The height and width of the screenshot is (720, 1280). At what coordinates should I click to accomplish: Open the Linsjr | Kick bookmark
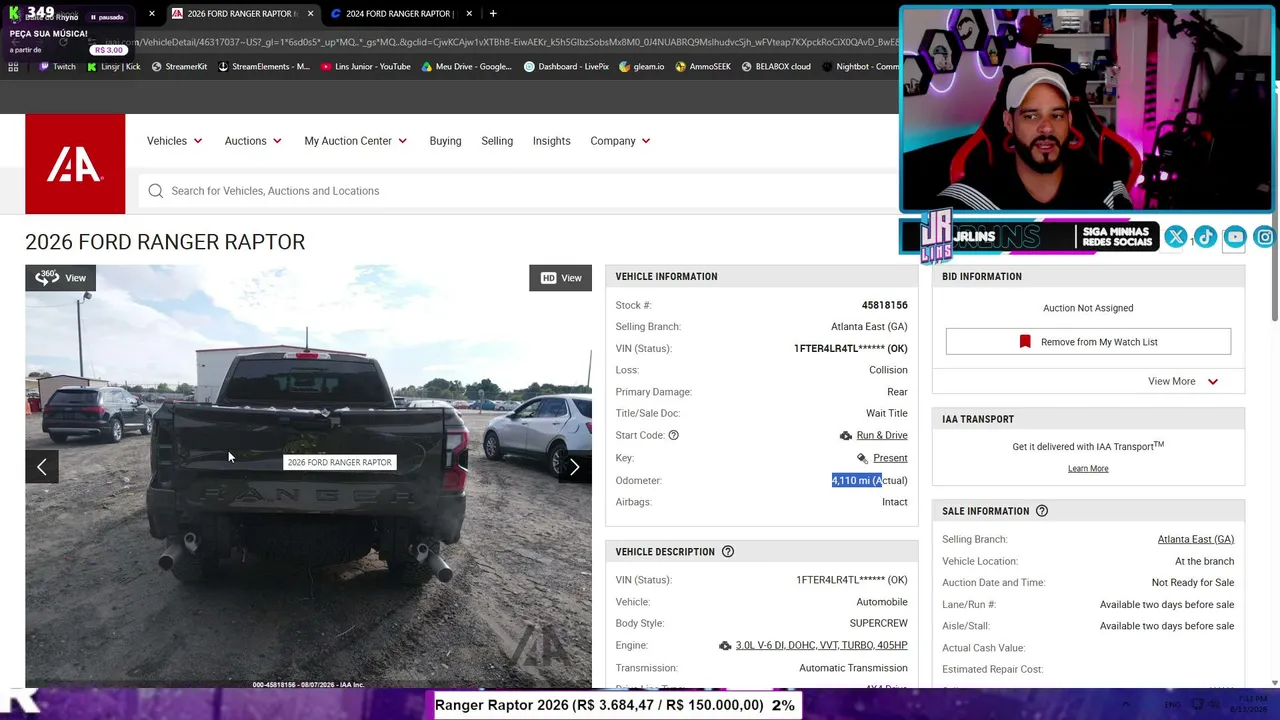(113, 67)
